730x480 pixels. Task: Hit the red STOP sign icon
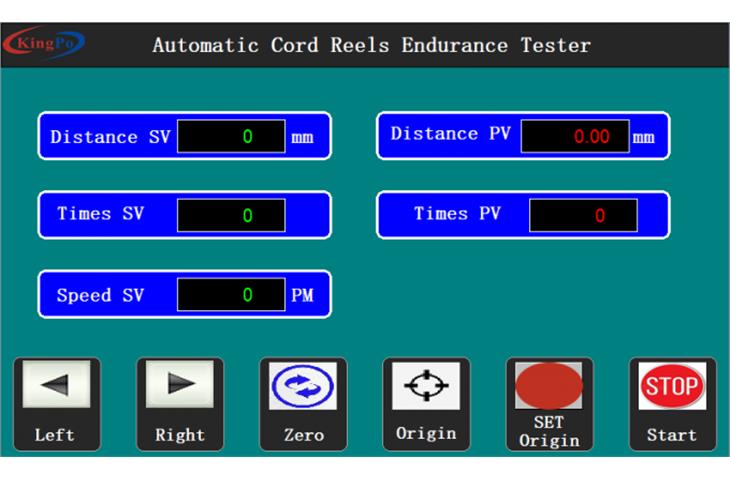[x=671, y=387]
